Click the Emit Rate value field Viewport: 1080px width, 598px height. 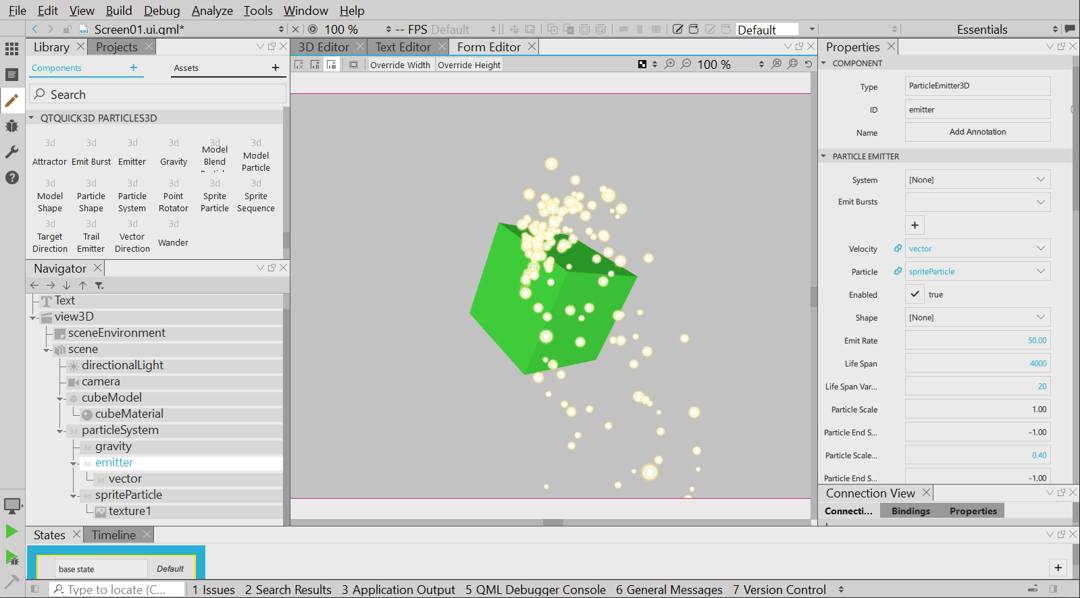[977, 341]
